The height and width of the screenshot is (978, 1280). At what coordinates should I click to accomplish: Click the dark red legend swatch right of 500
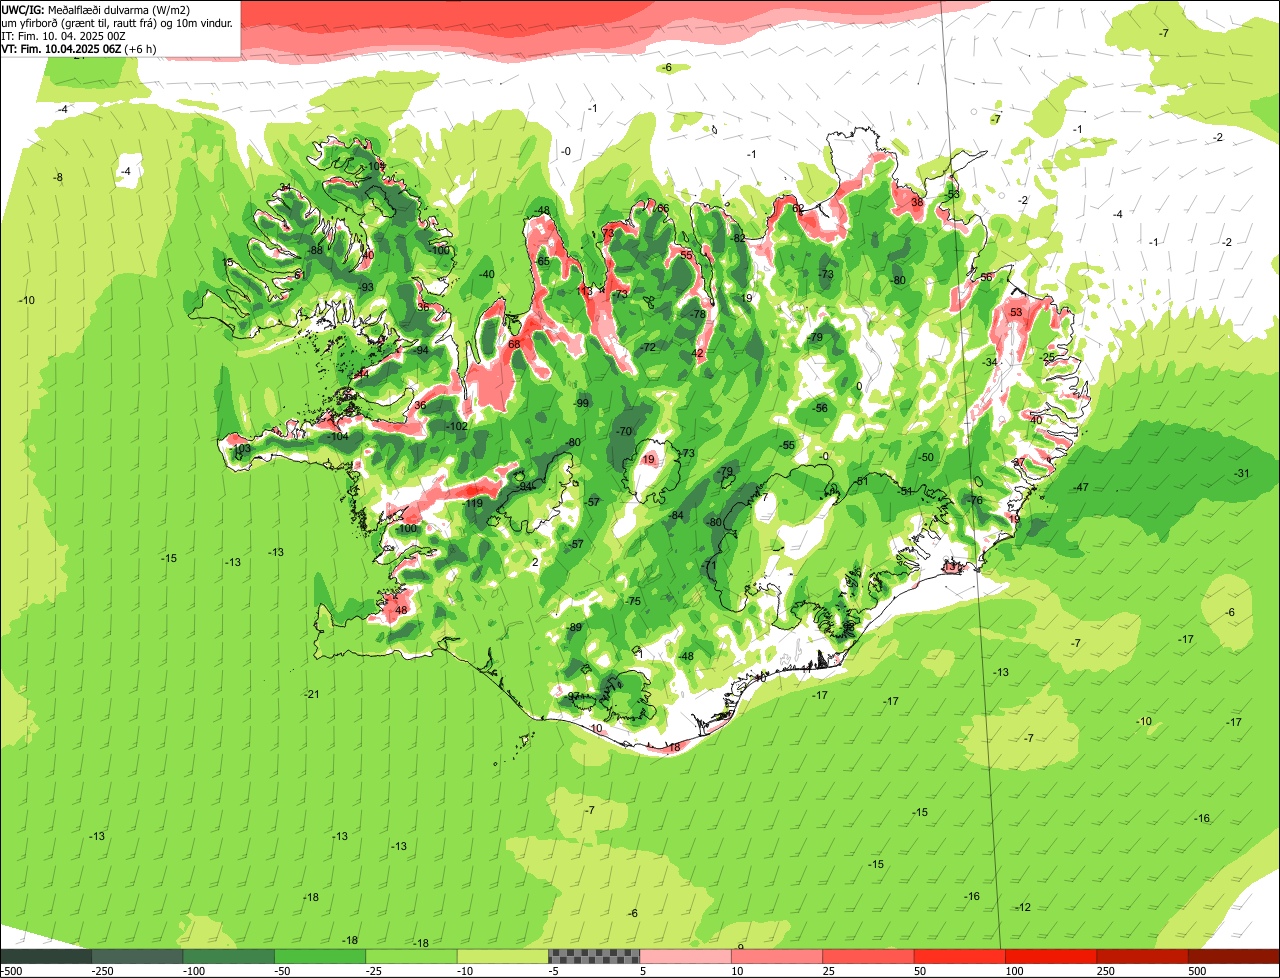1235,957
